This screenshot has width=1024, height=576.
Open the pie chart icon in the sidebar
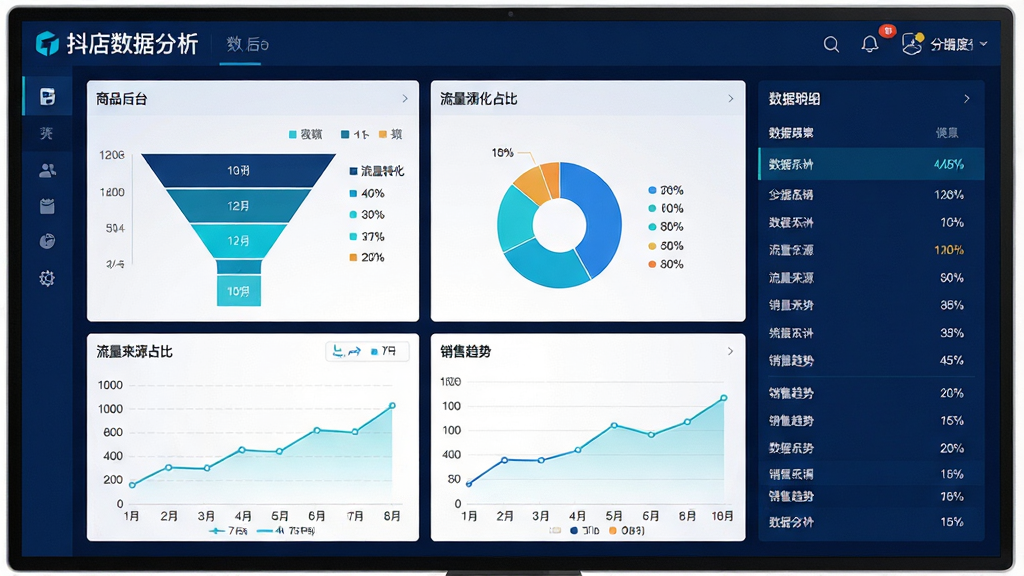point(47,242)
